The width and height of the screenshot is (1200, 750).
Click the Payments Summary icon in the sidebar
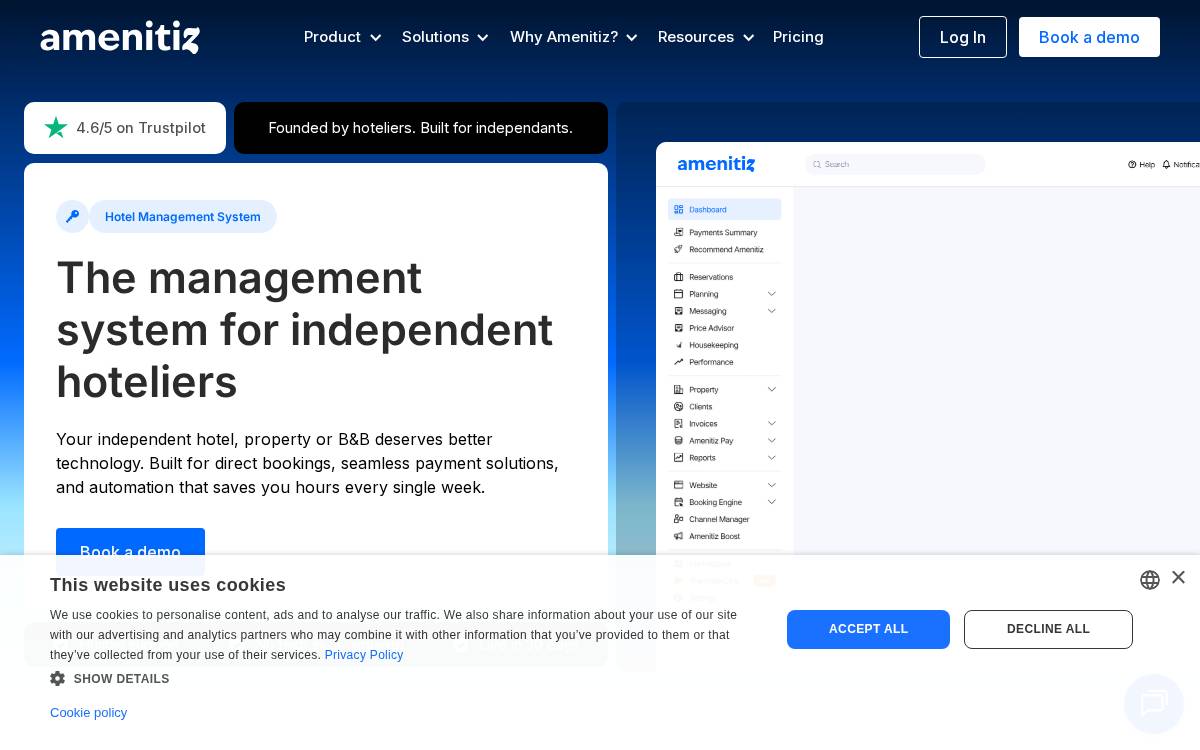[679, 232]
